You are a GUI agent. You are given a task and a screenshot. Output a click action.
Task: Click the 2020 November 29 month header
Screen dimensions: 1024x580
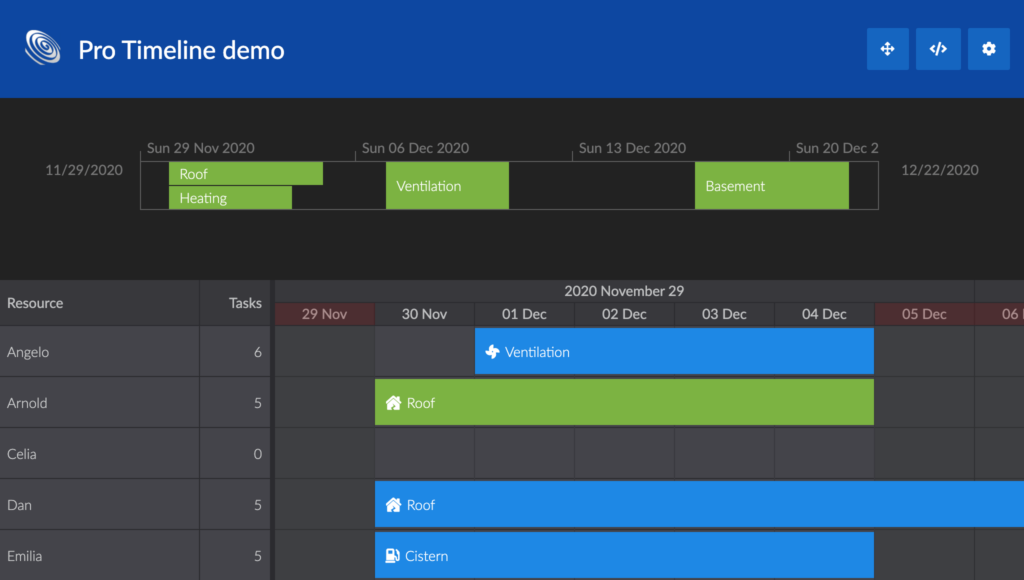click(624, 291)
